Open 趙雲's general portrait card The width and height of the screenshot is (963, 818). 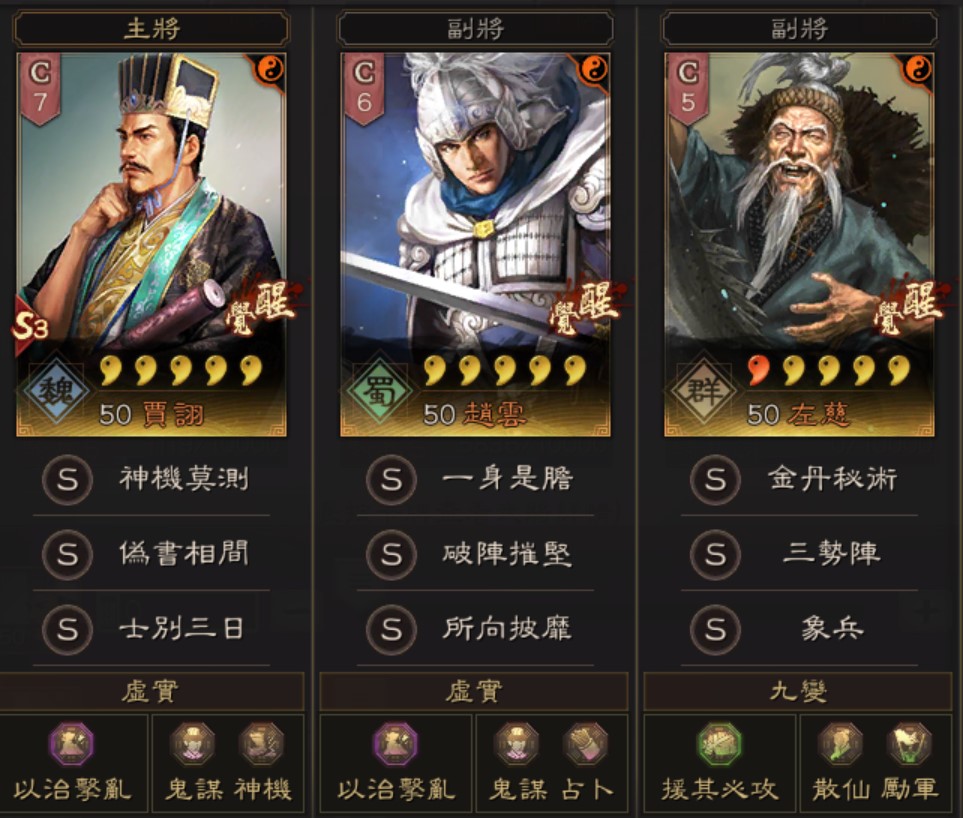pyautogui.click(x=475, y=244)
